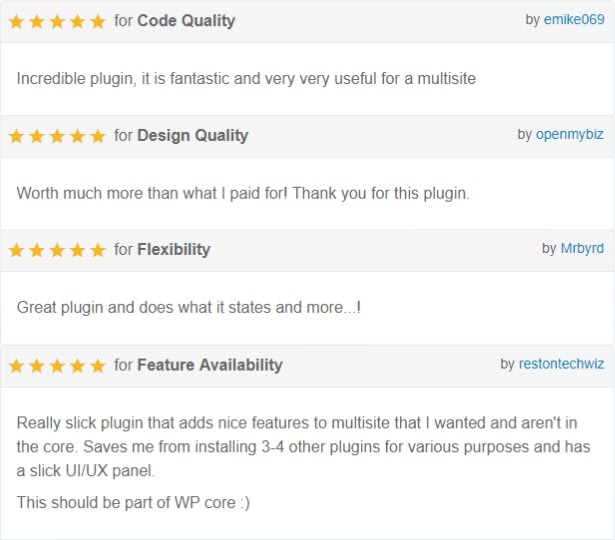Click fifth star of Code Quality rating

click(98, 21)
